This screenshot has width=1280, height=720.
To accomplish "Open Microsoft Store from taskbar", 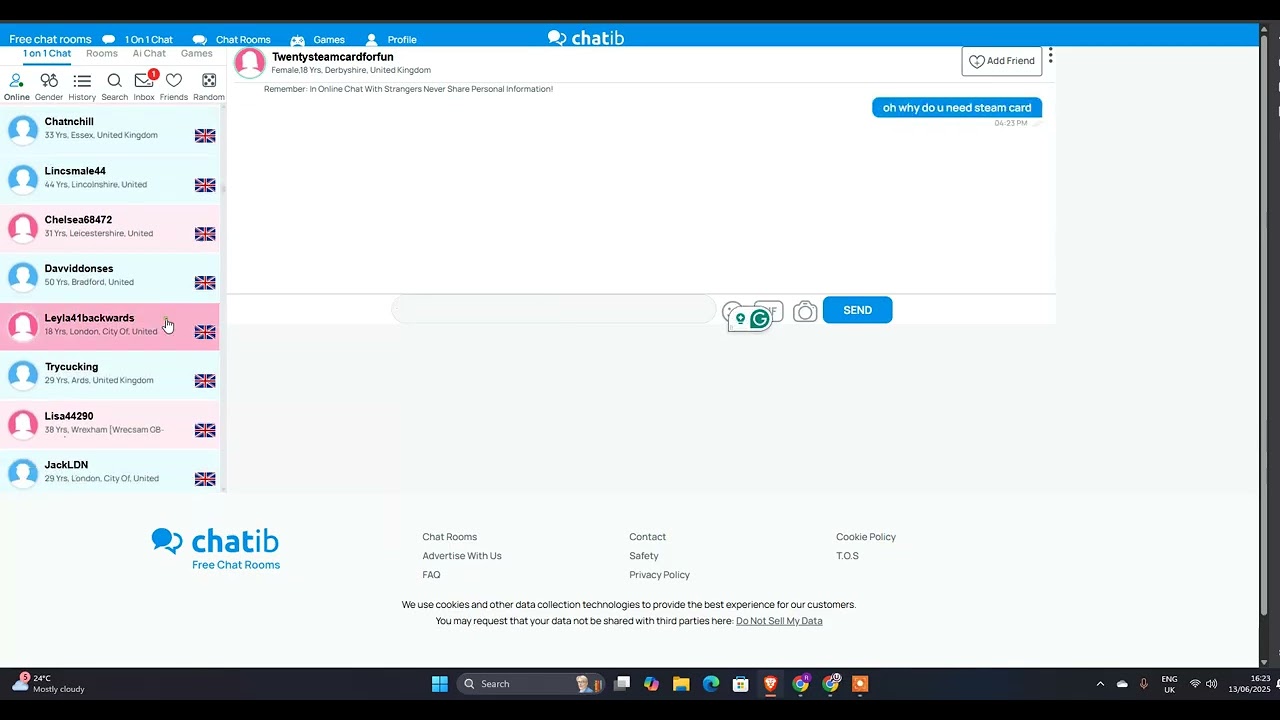I will tap(741, 684).
